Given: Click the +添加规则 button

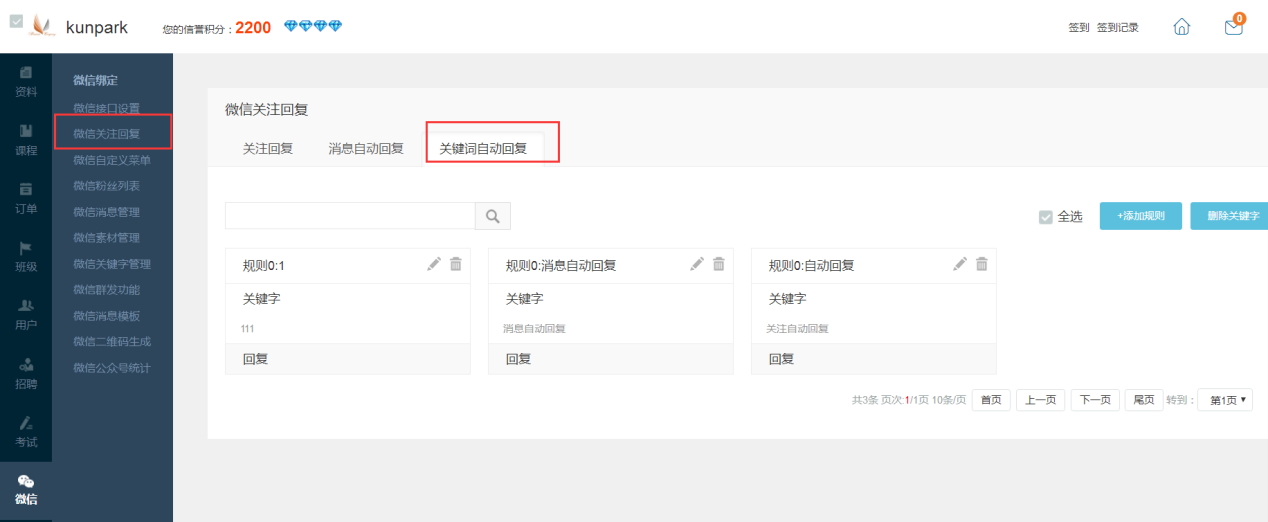Looking at the screenshot, I should click(1141, 216).
